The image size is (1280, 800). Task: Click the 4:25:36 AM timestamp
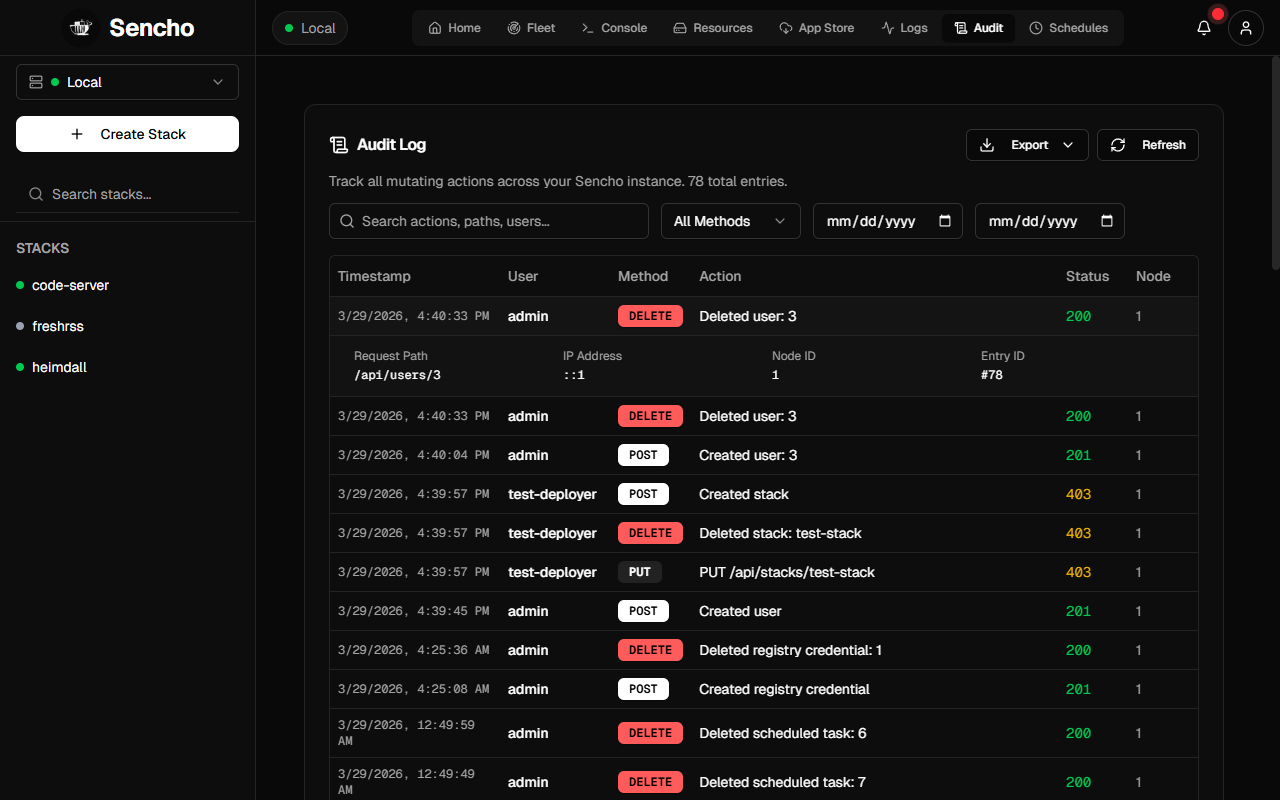(x=414, y=650)
